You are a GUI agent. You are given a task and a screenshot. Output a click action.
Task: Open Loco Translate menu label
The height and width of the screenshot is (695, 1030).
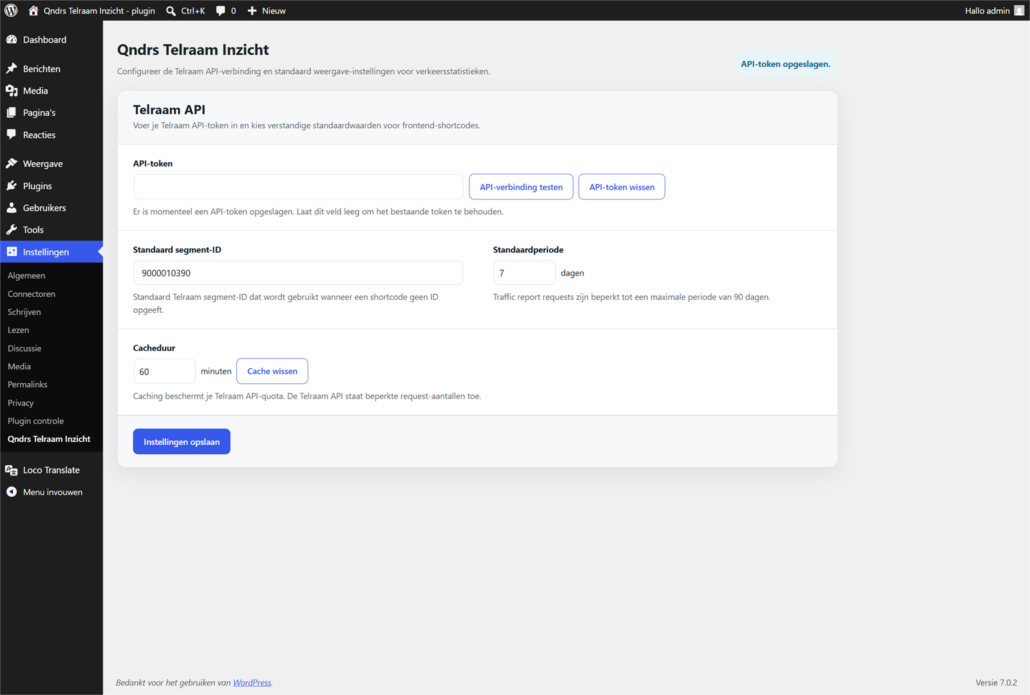coord(51,470)
